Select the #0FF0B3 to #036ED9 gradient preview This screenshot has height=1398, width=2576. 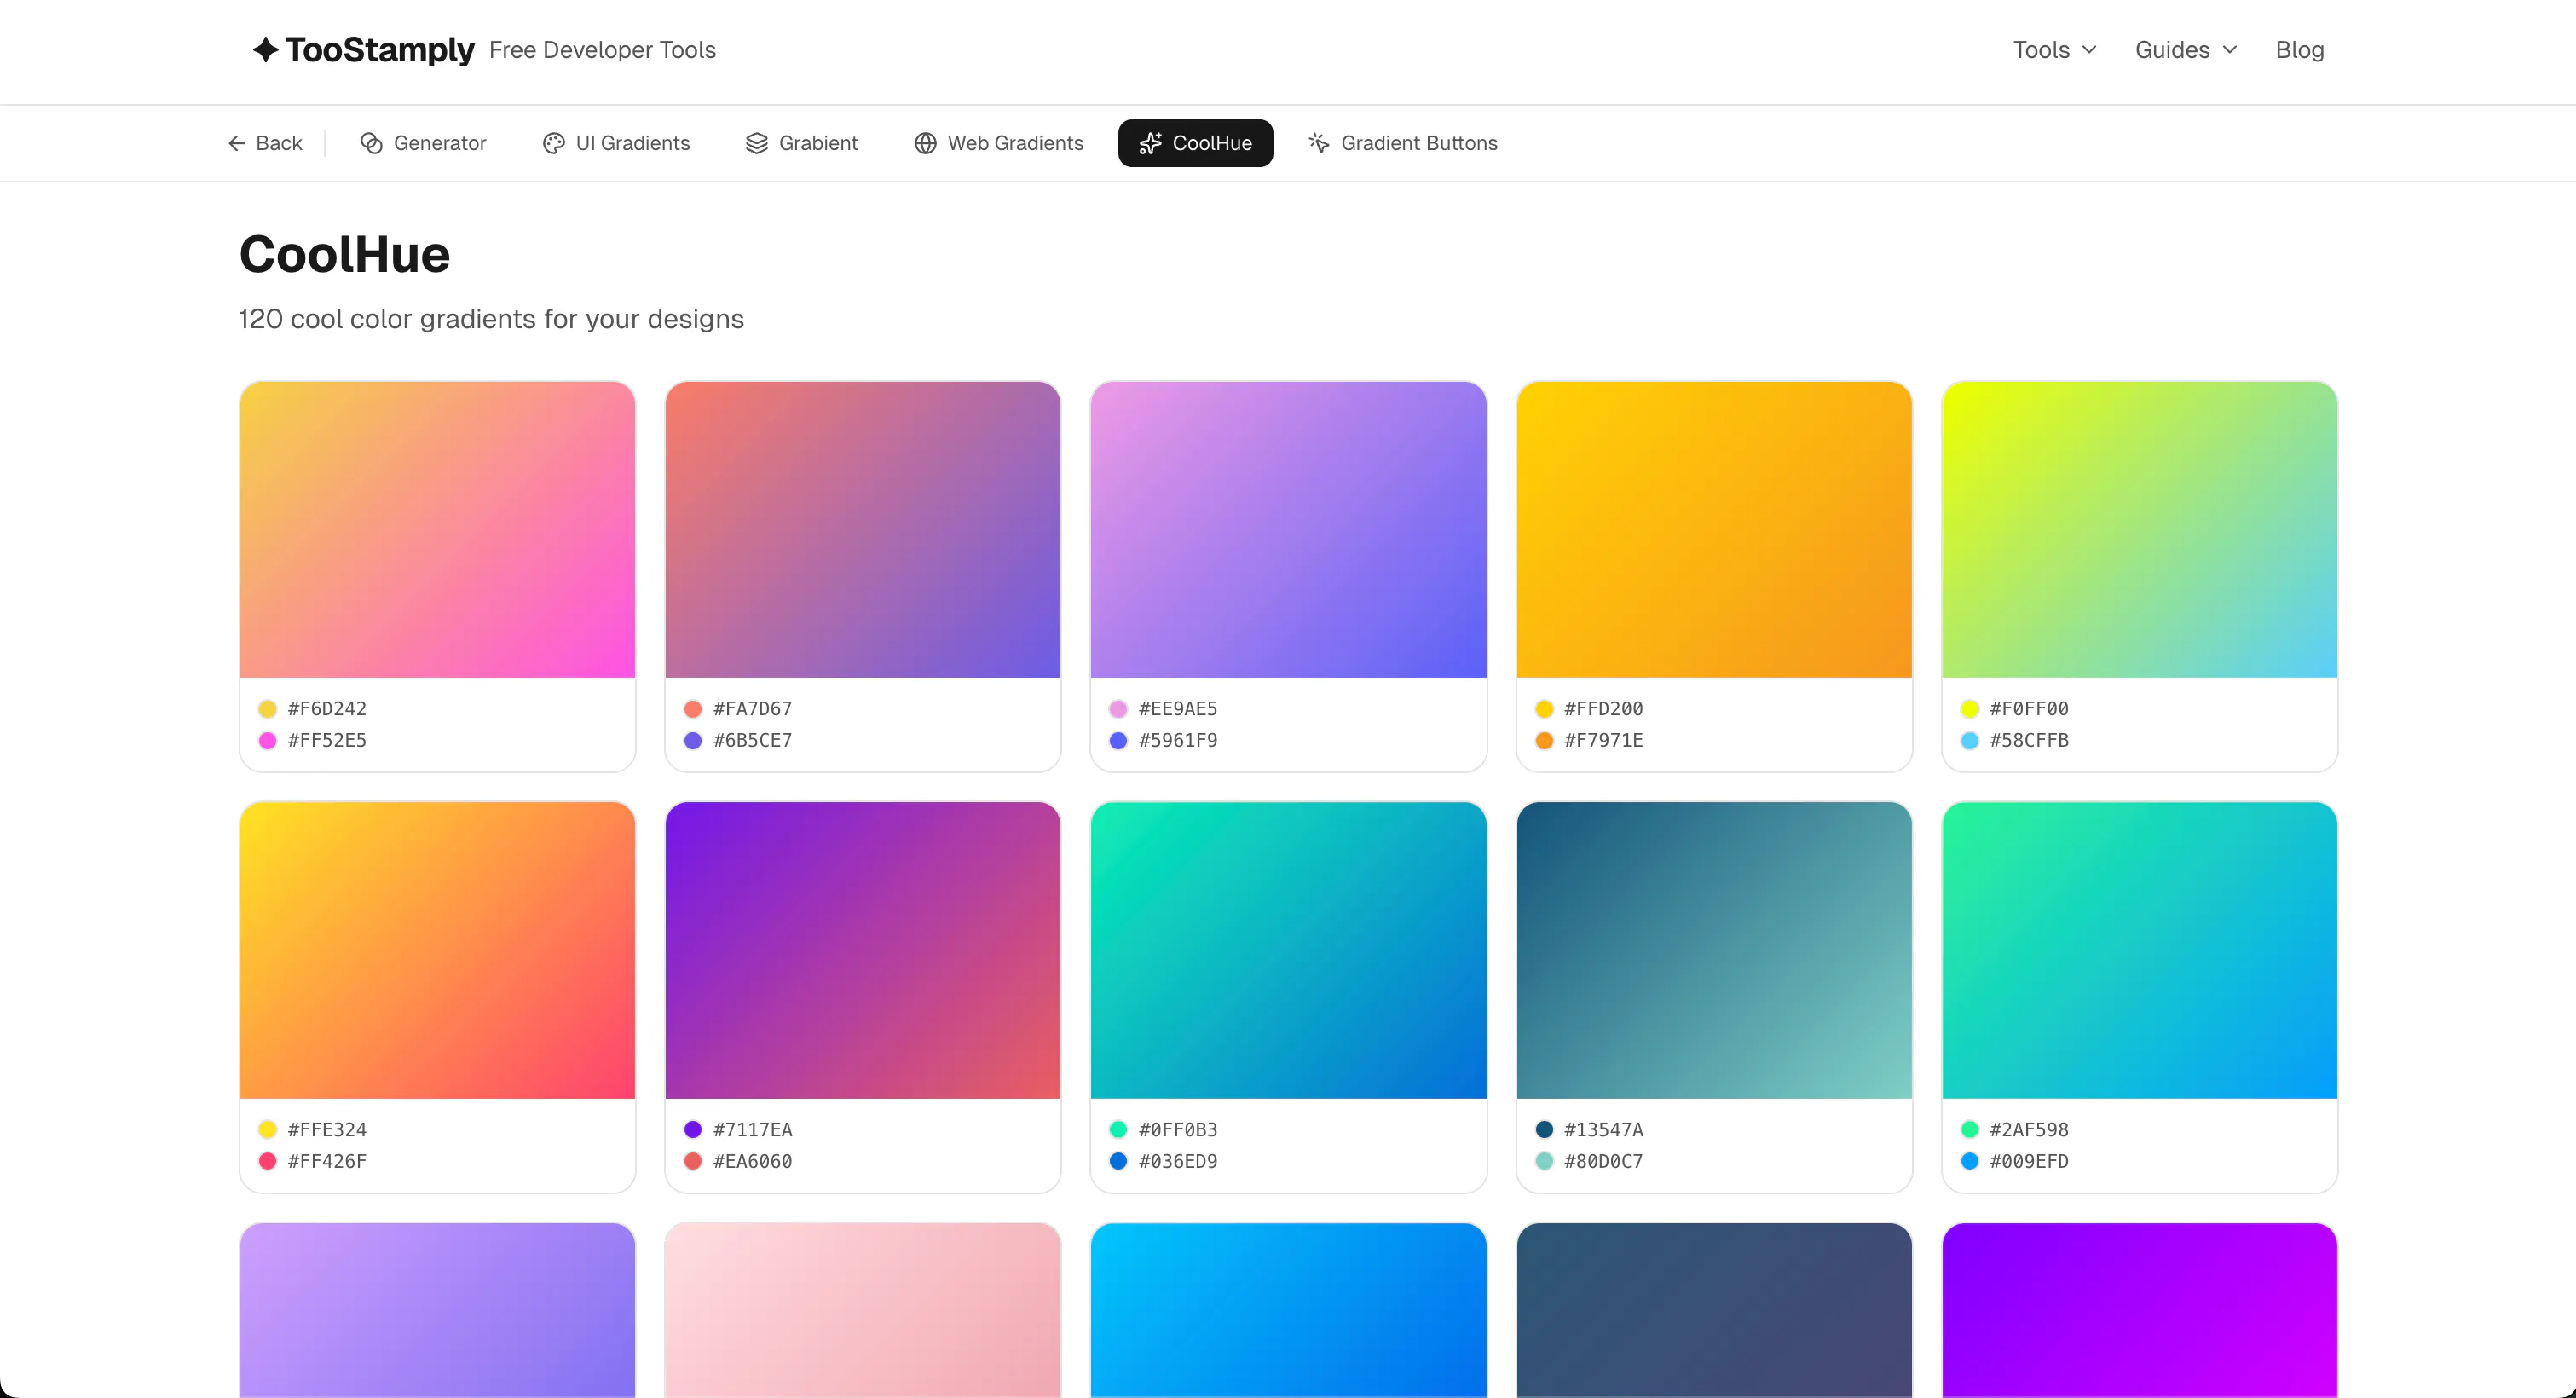coord(1288,950)
